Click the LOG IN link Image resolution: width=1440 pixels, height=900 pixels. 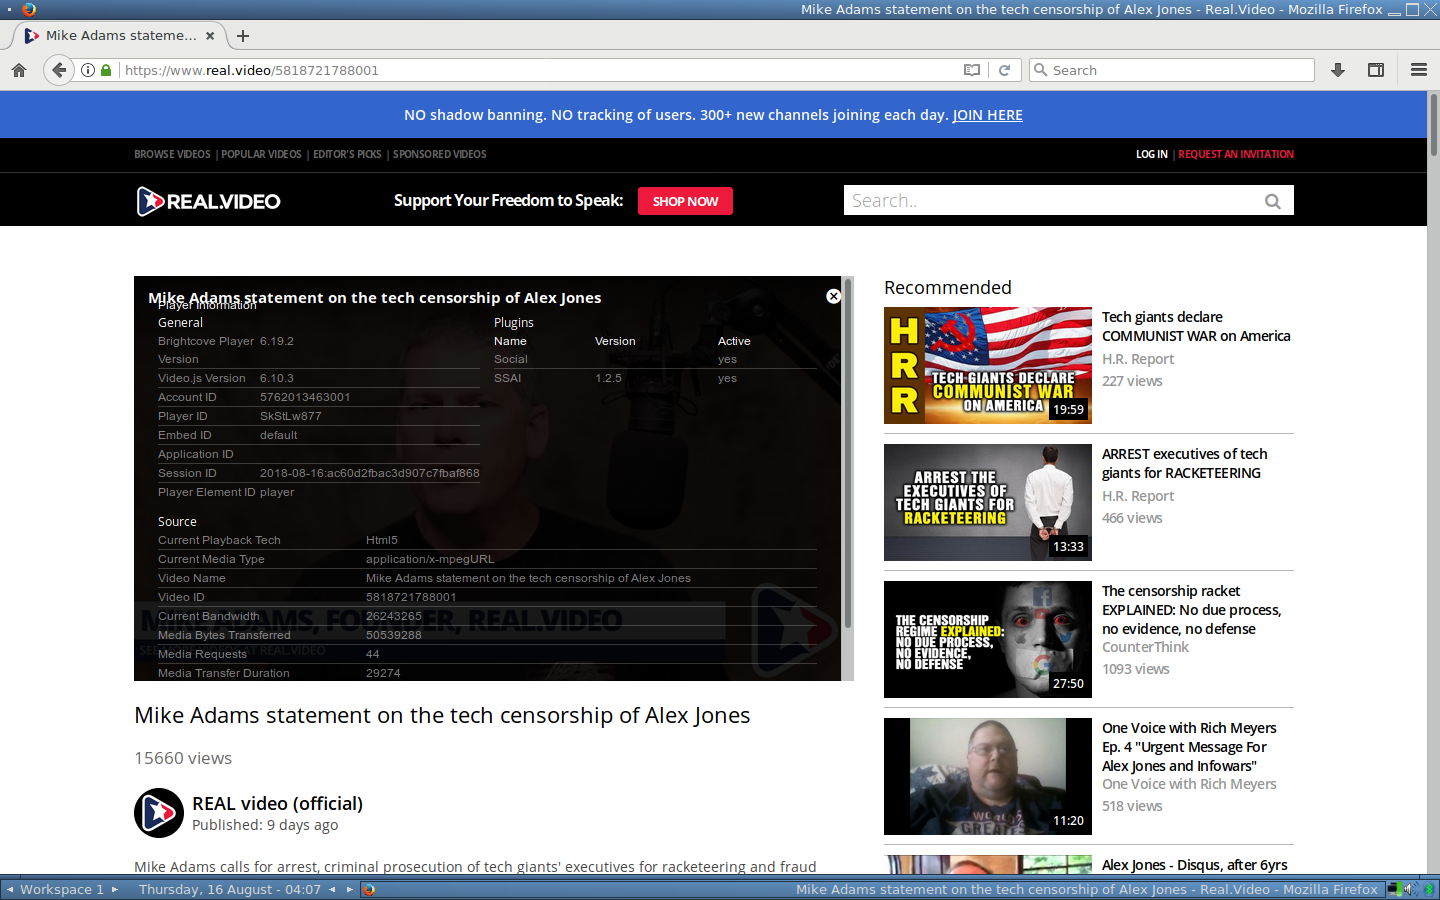1151,154
